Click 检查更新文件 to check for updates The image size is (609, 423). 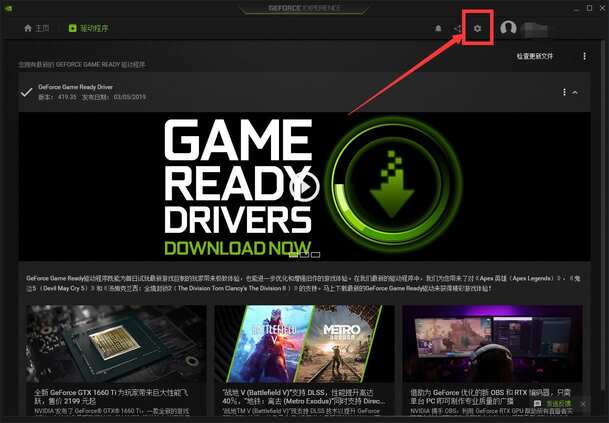click(x=534, y=56)
